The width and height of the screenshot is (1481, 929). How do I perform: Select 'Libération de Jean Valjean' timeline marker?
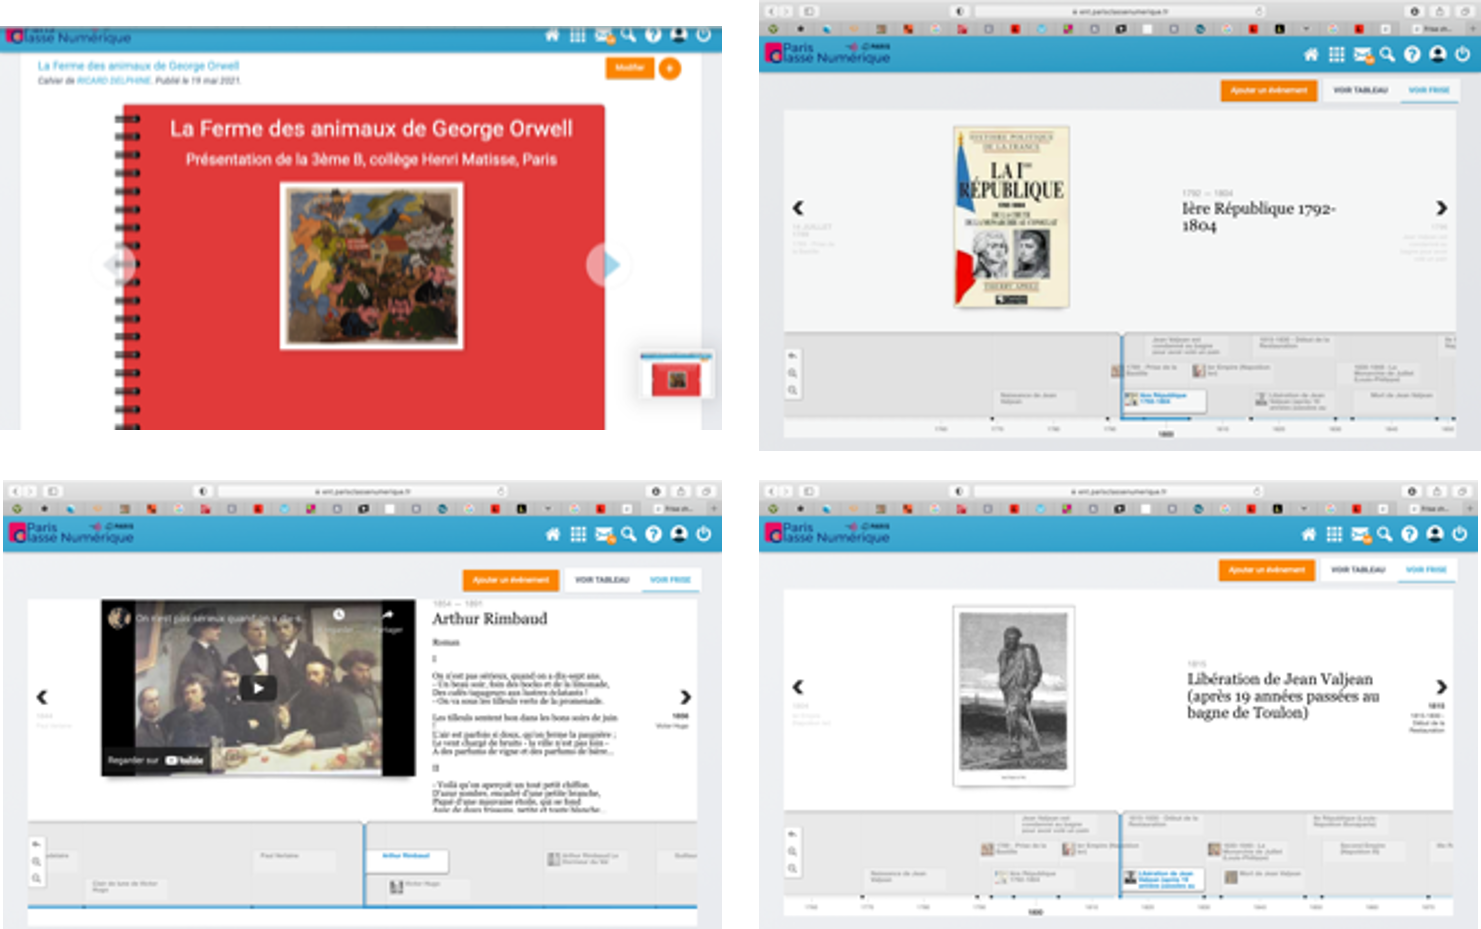coord(1161,879)
